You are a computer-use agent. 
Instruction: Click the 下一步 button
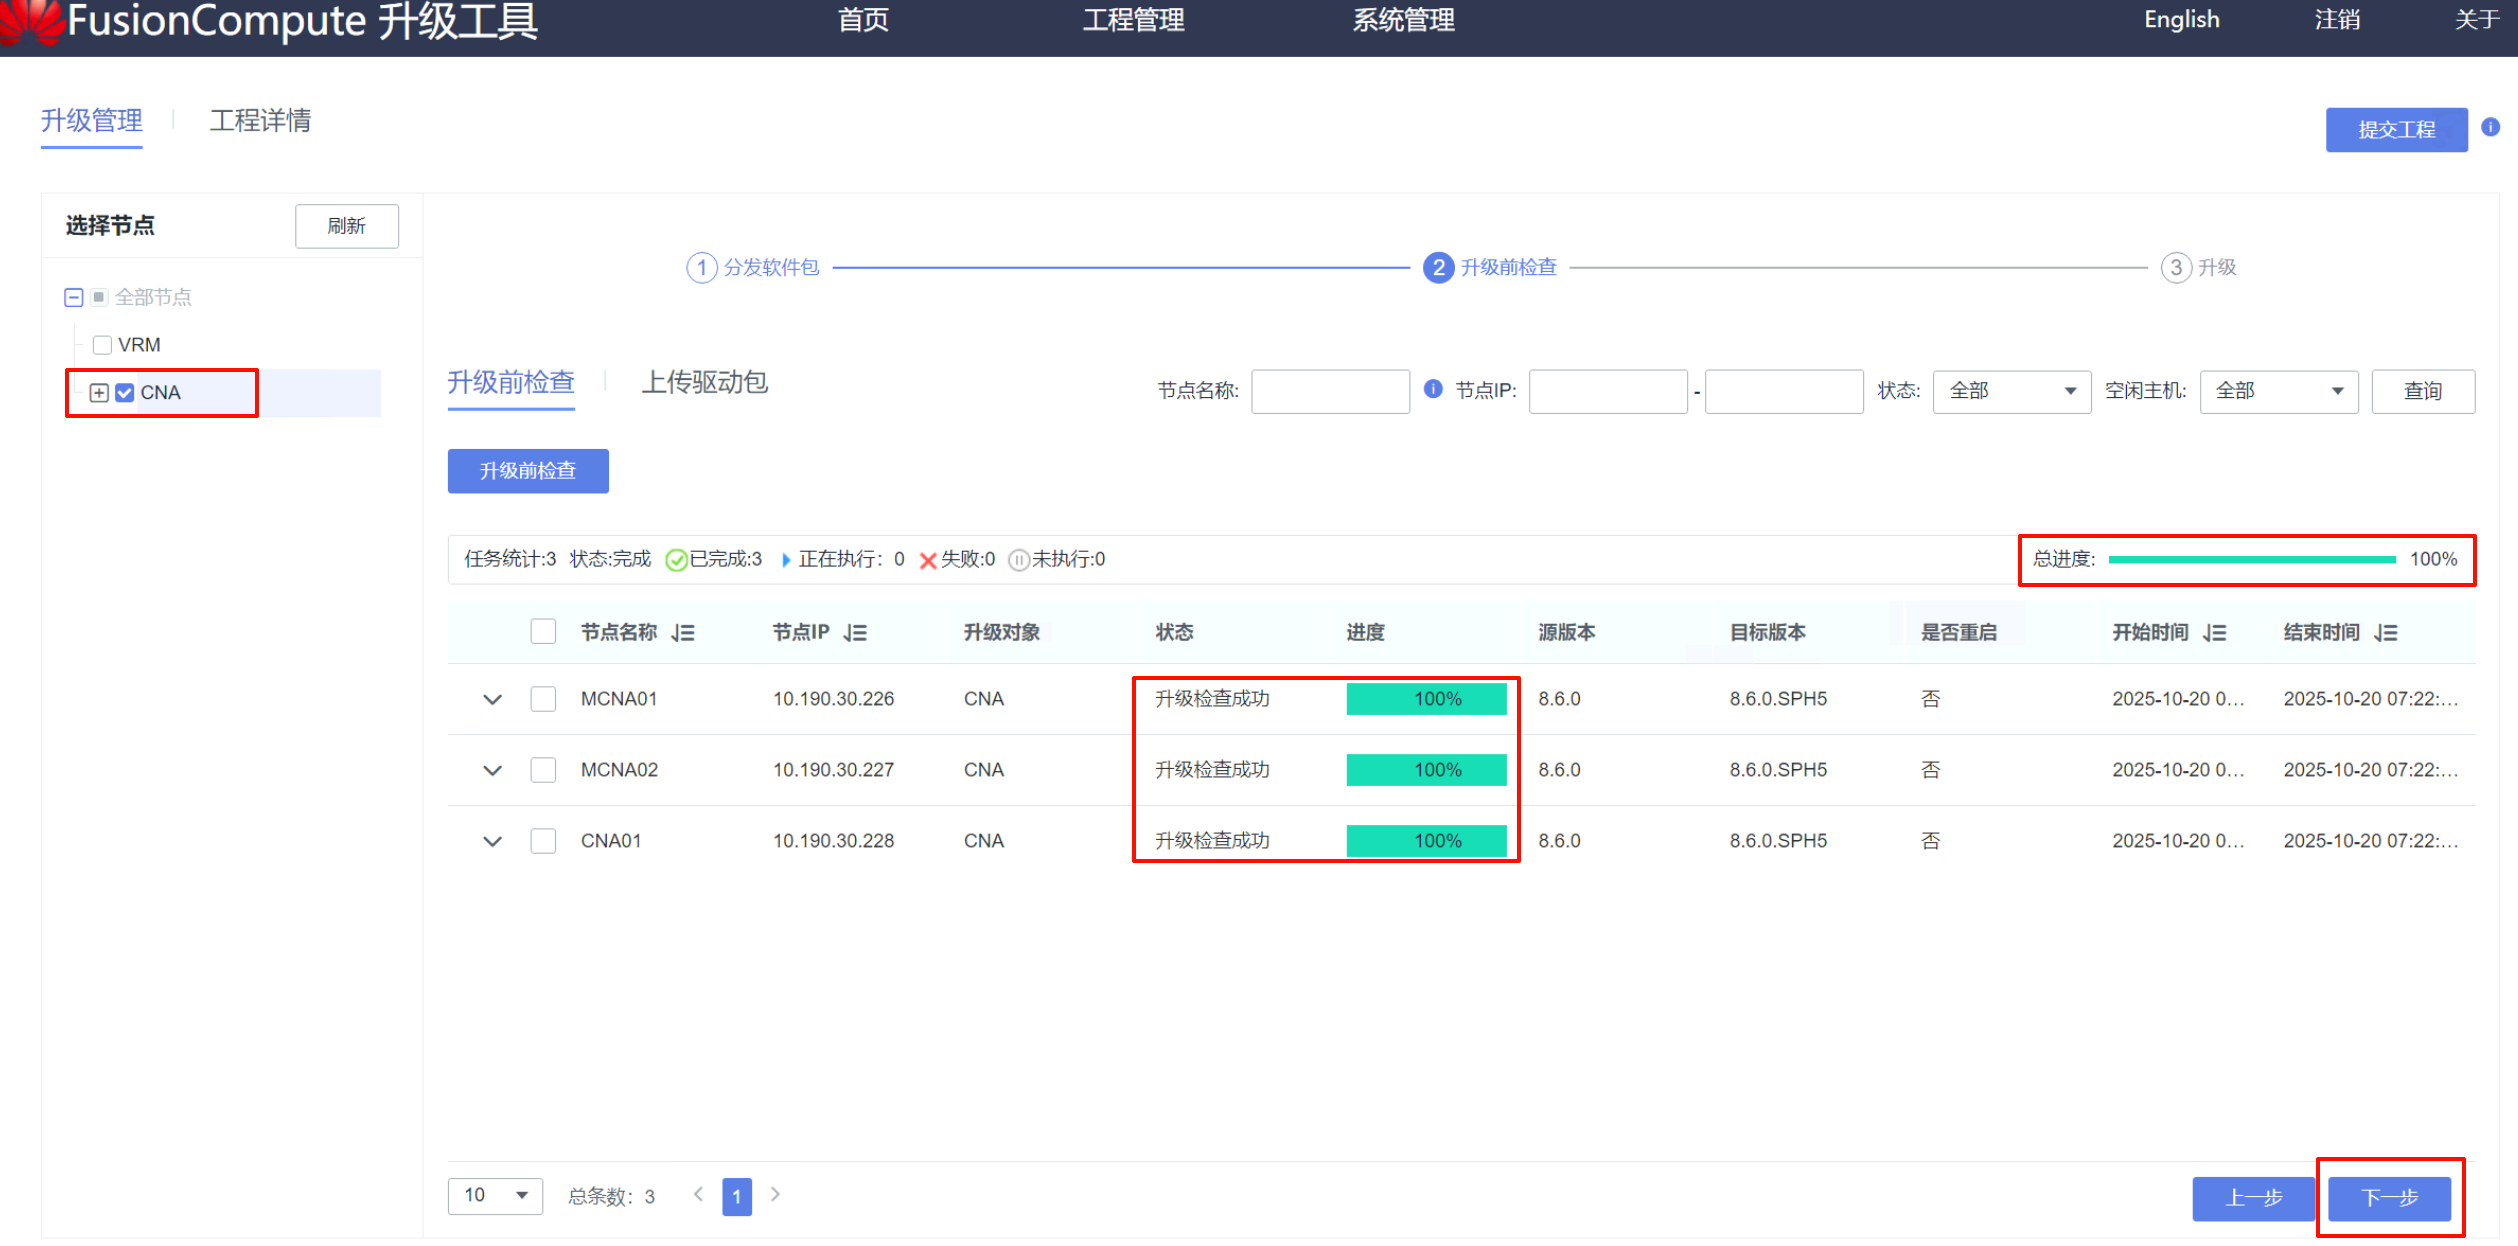pos(2389,1198)
